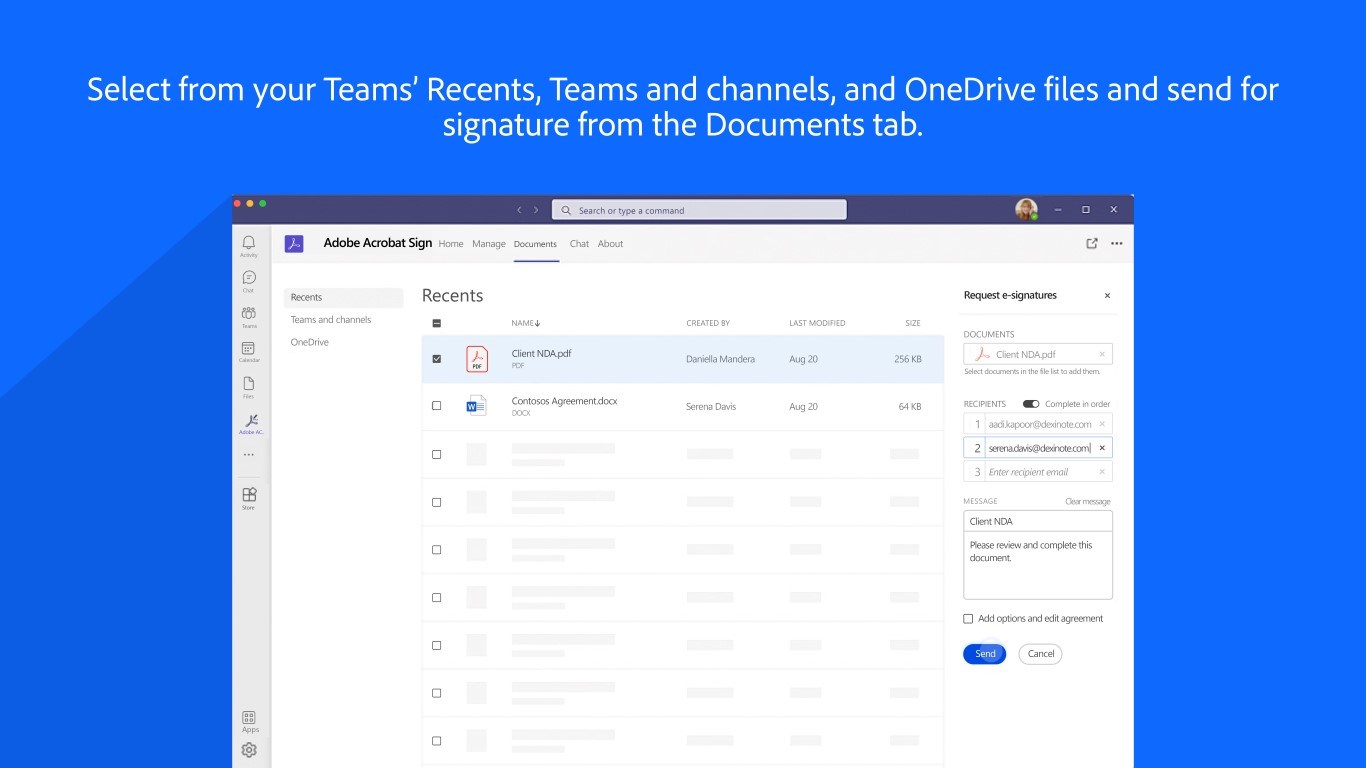Click the serena.davis@dexinote.com recipient field
The height and width of the screenshot is (768, 1366).
pyautogui.click(x=1038, y=448)
